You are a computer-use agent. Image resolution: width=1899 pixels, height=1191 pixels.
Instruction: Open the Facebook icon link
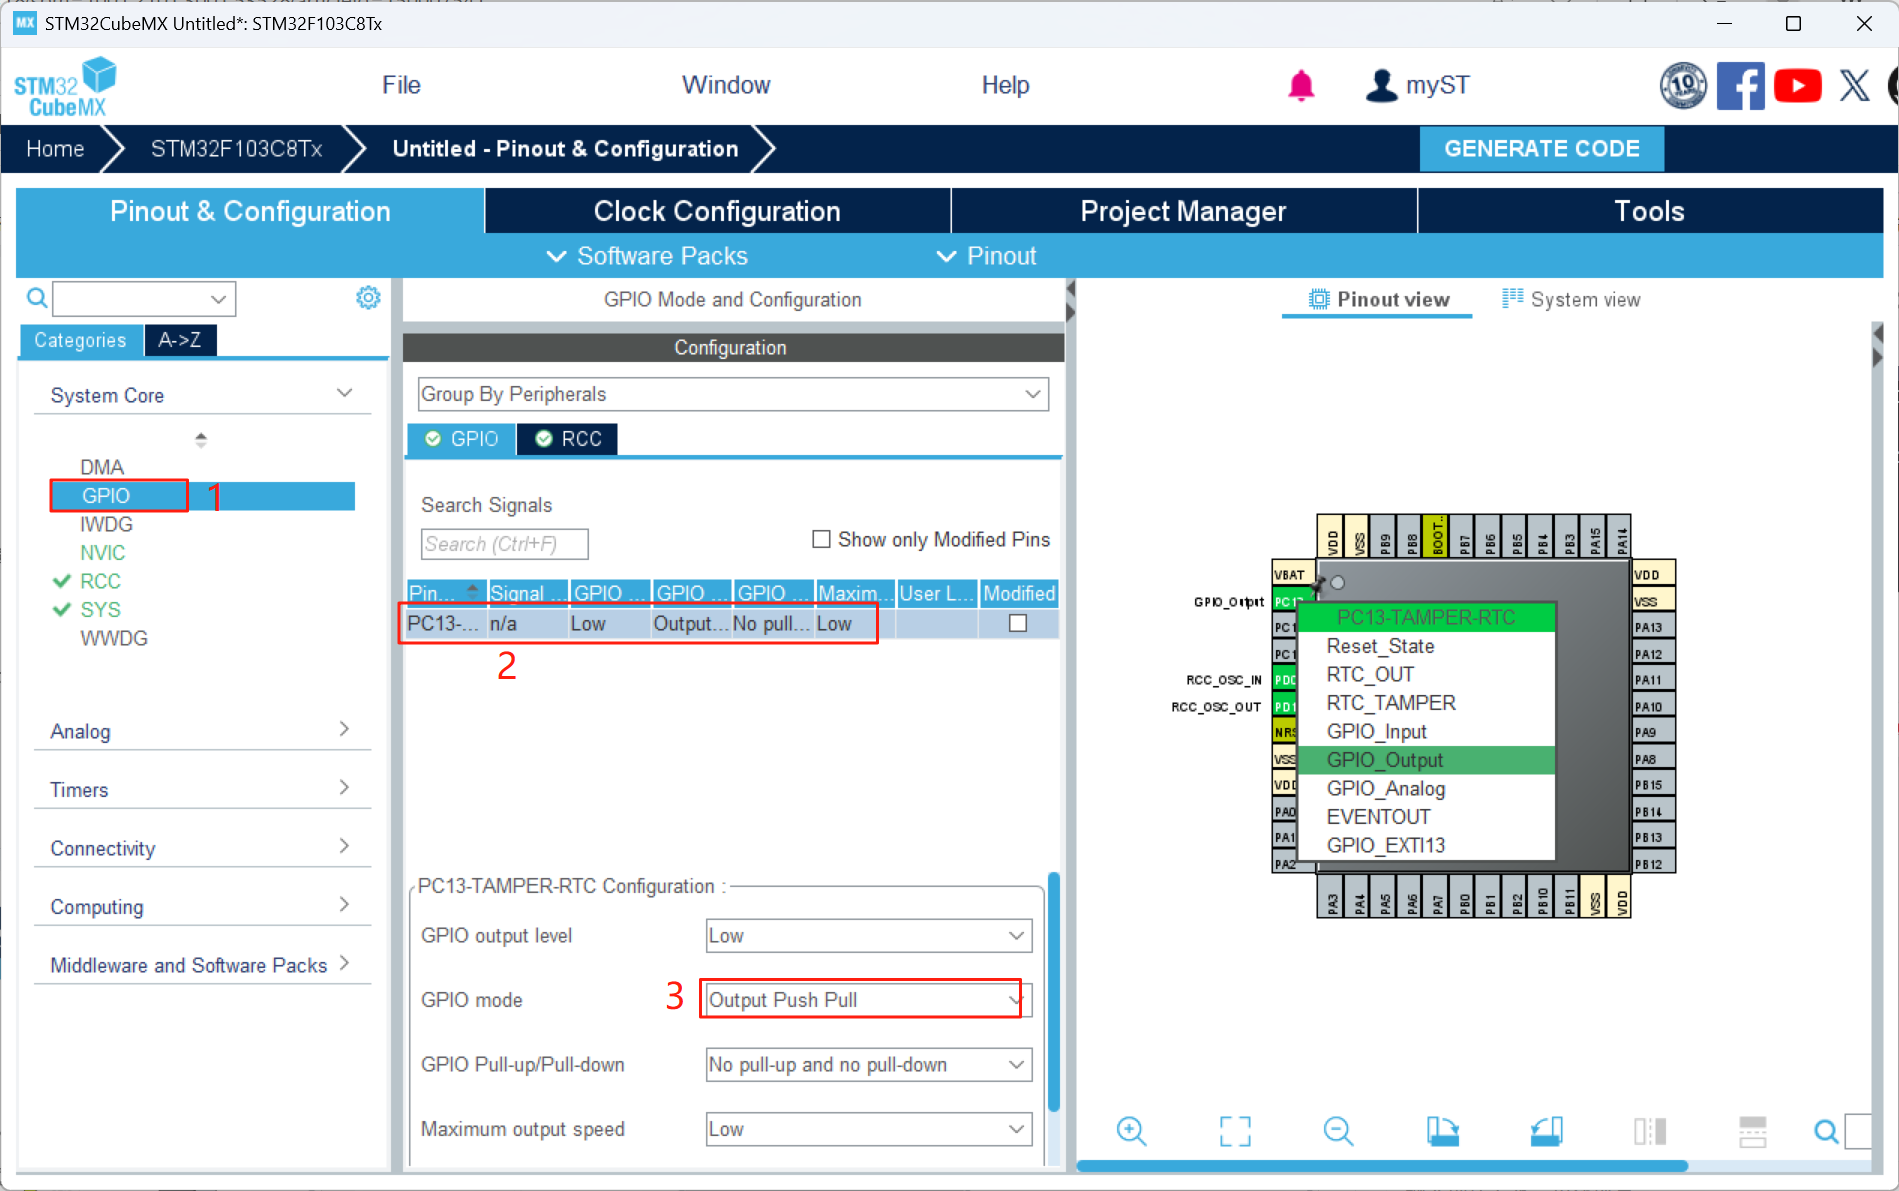(x=1740, y=86)
